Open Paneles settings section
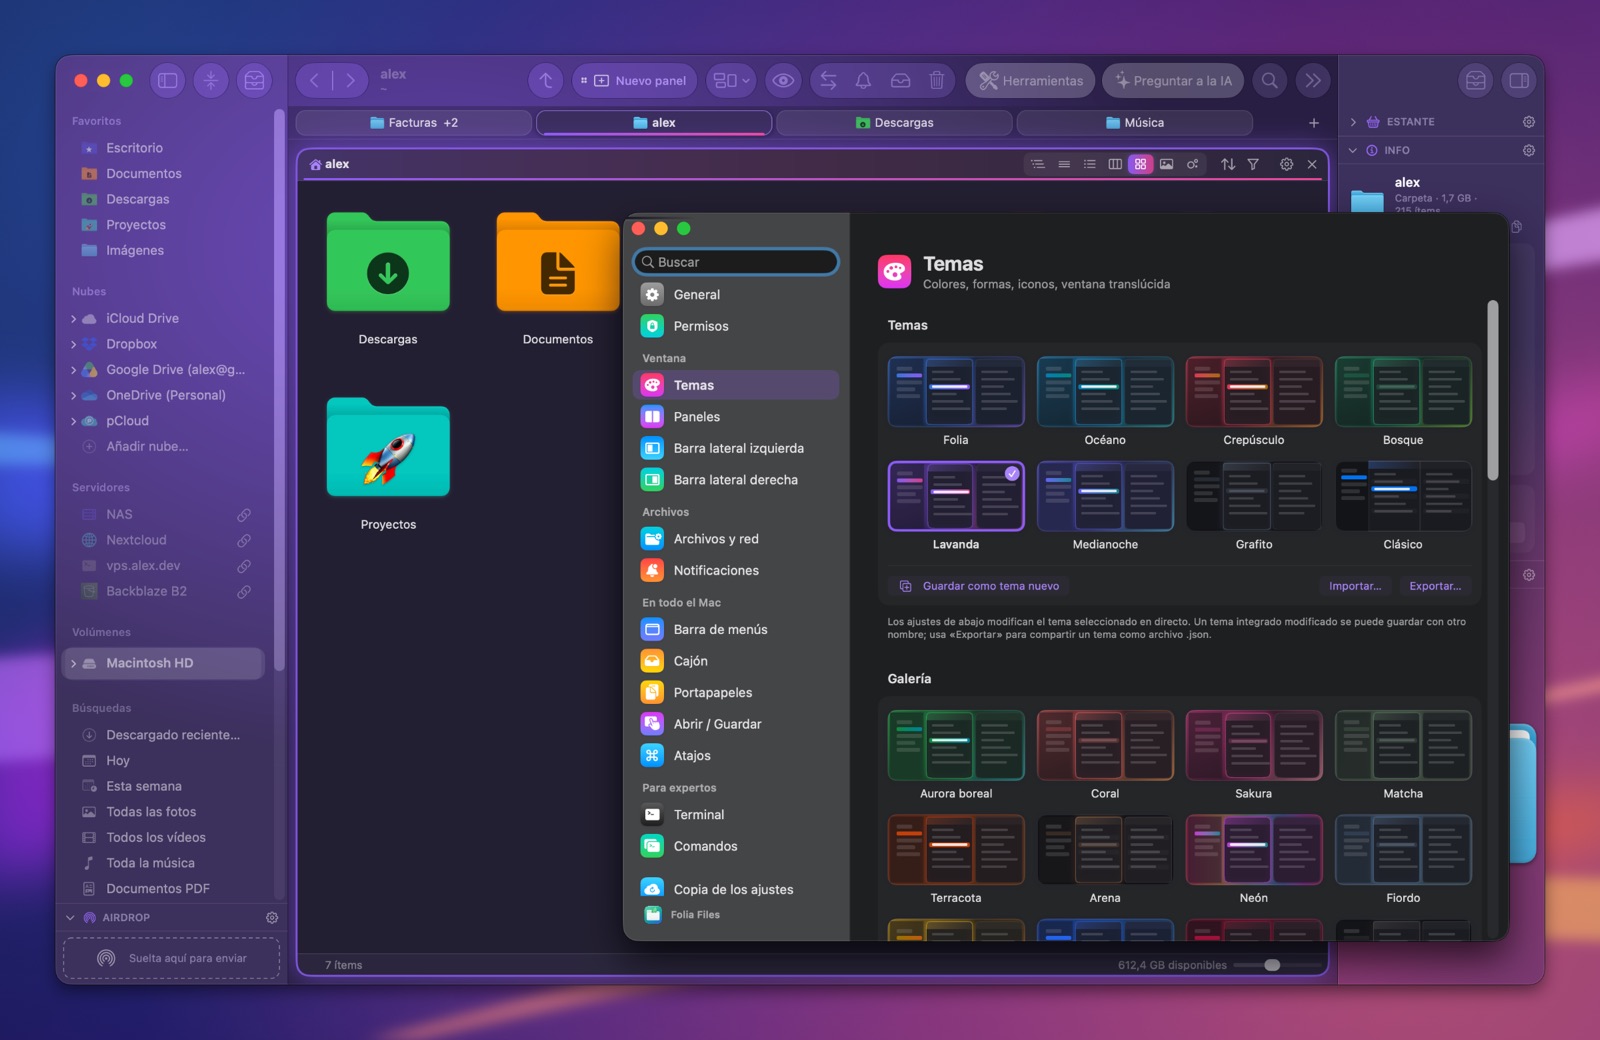This screenshot has width=1600, height=1040. coord(736,417)
